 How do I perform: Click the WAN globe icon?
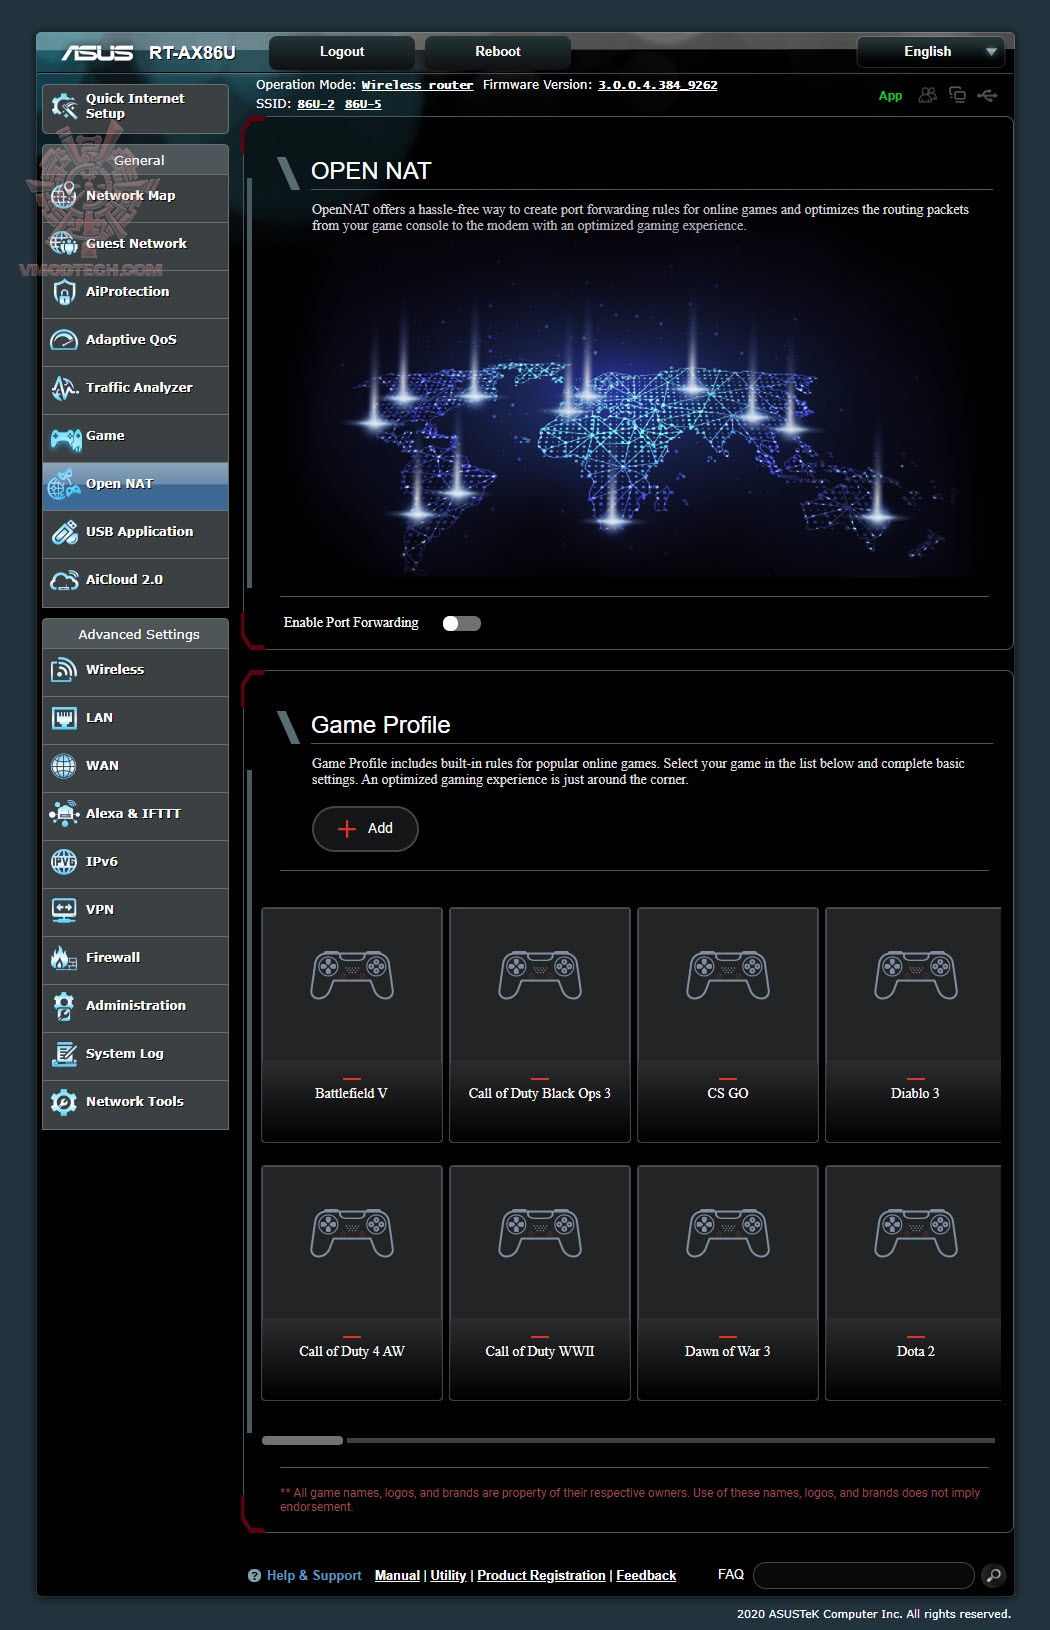[x=64, y=766]
